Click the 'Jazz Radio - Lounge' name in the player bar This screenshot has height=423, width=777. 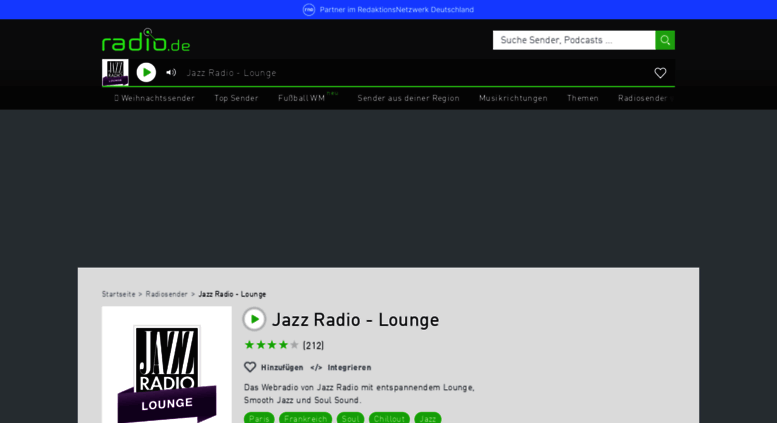pyautogui.click(x=231, y=73)
